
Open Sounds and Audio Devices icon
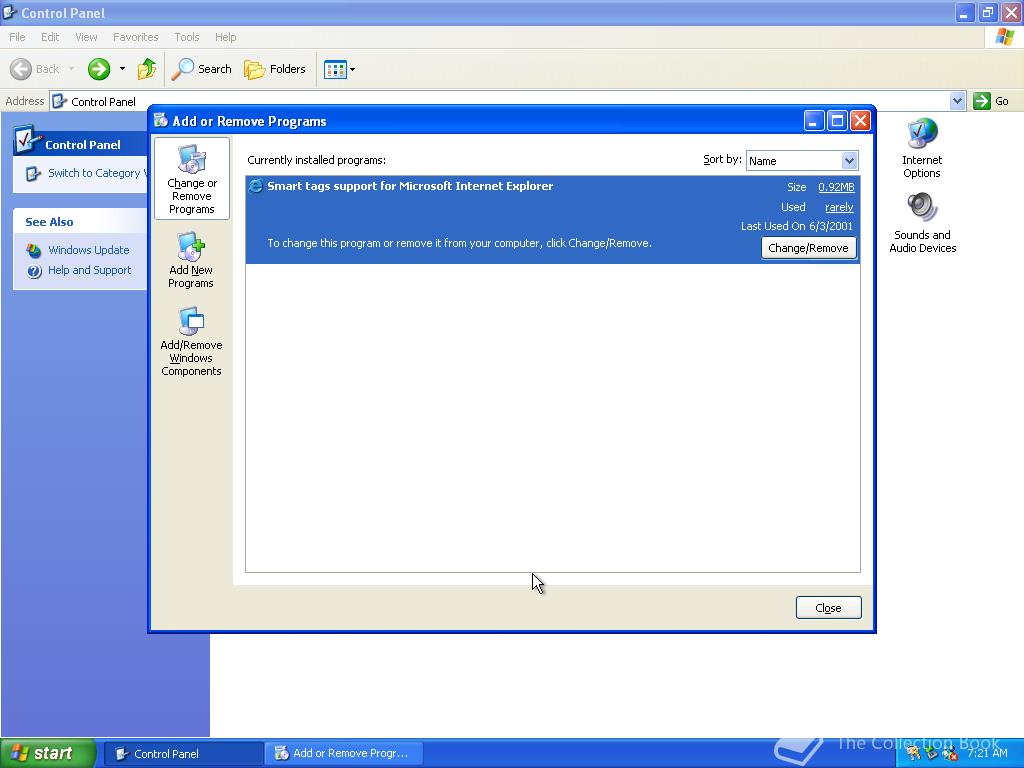pos(922,223)
